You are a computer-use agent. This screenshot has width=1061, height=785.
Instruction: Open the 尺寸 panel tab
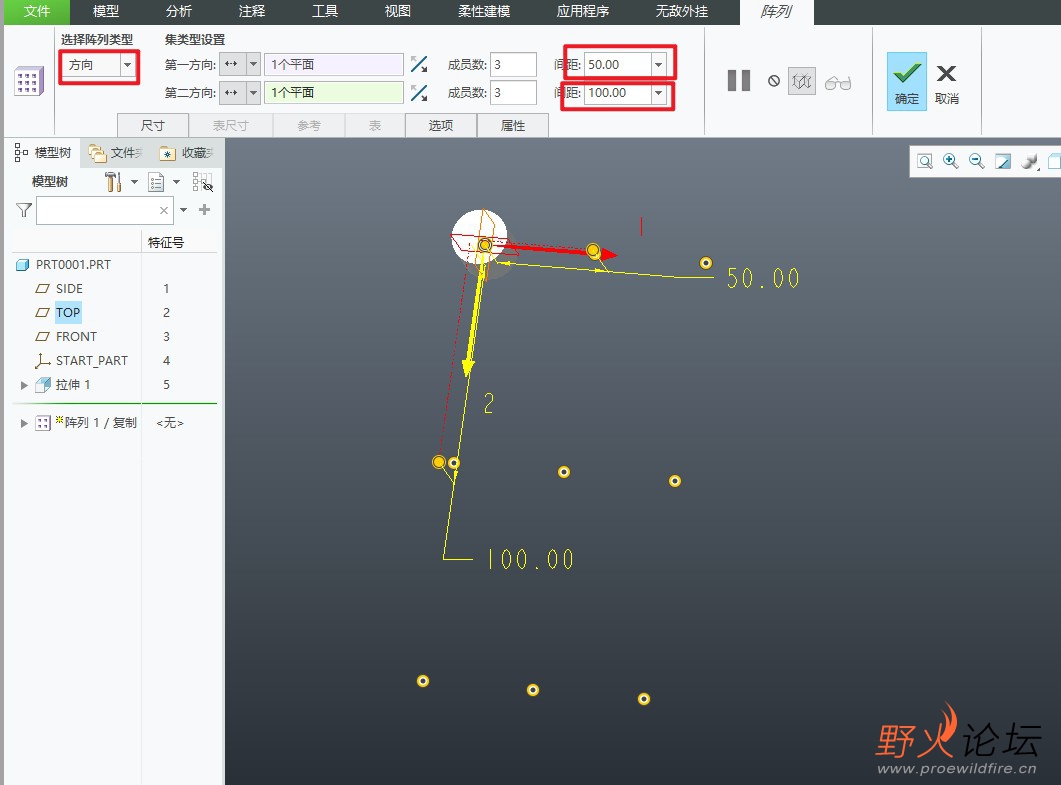pos(153,125)
